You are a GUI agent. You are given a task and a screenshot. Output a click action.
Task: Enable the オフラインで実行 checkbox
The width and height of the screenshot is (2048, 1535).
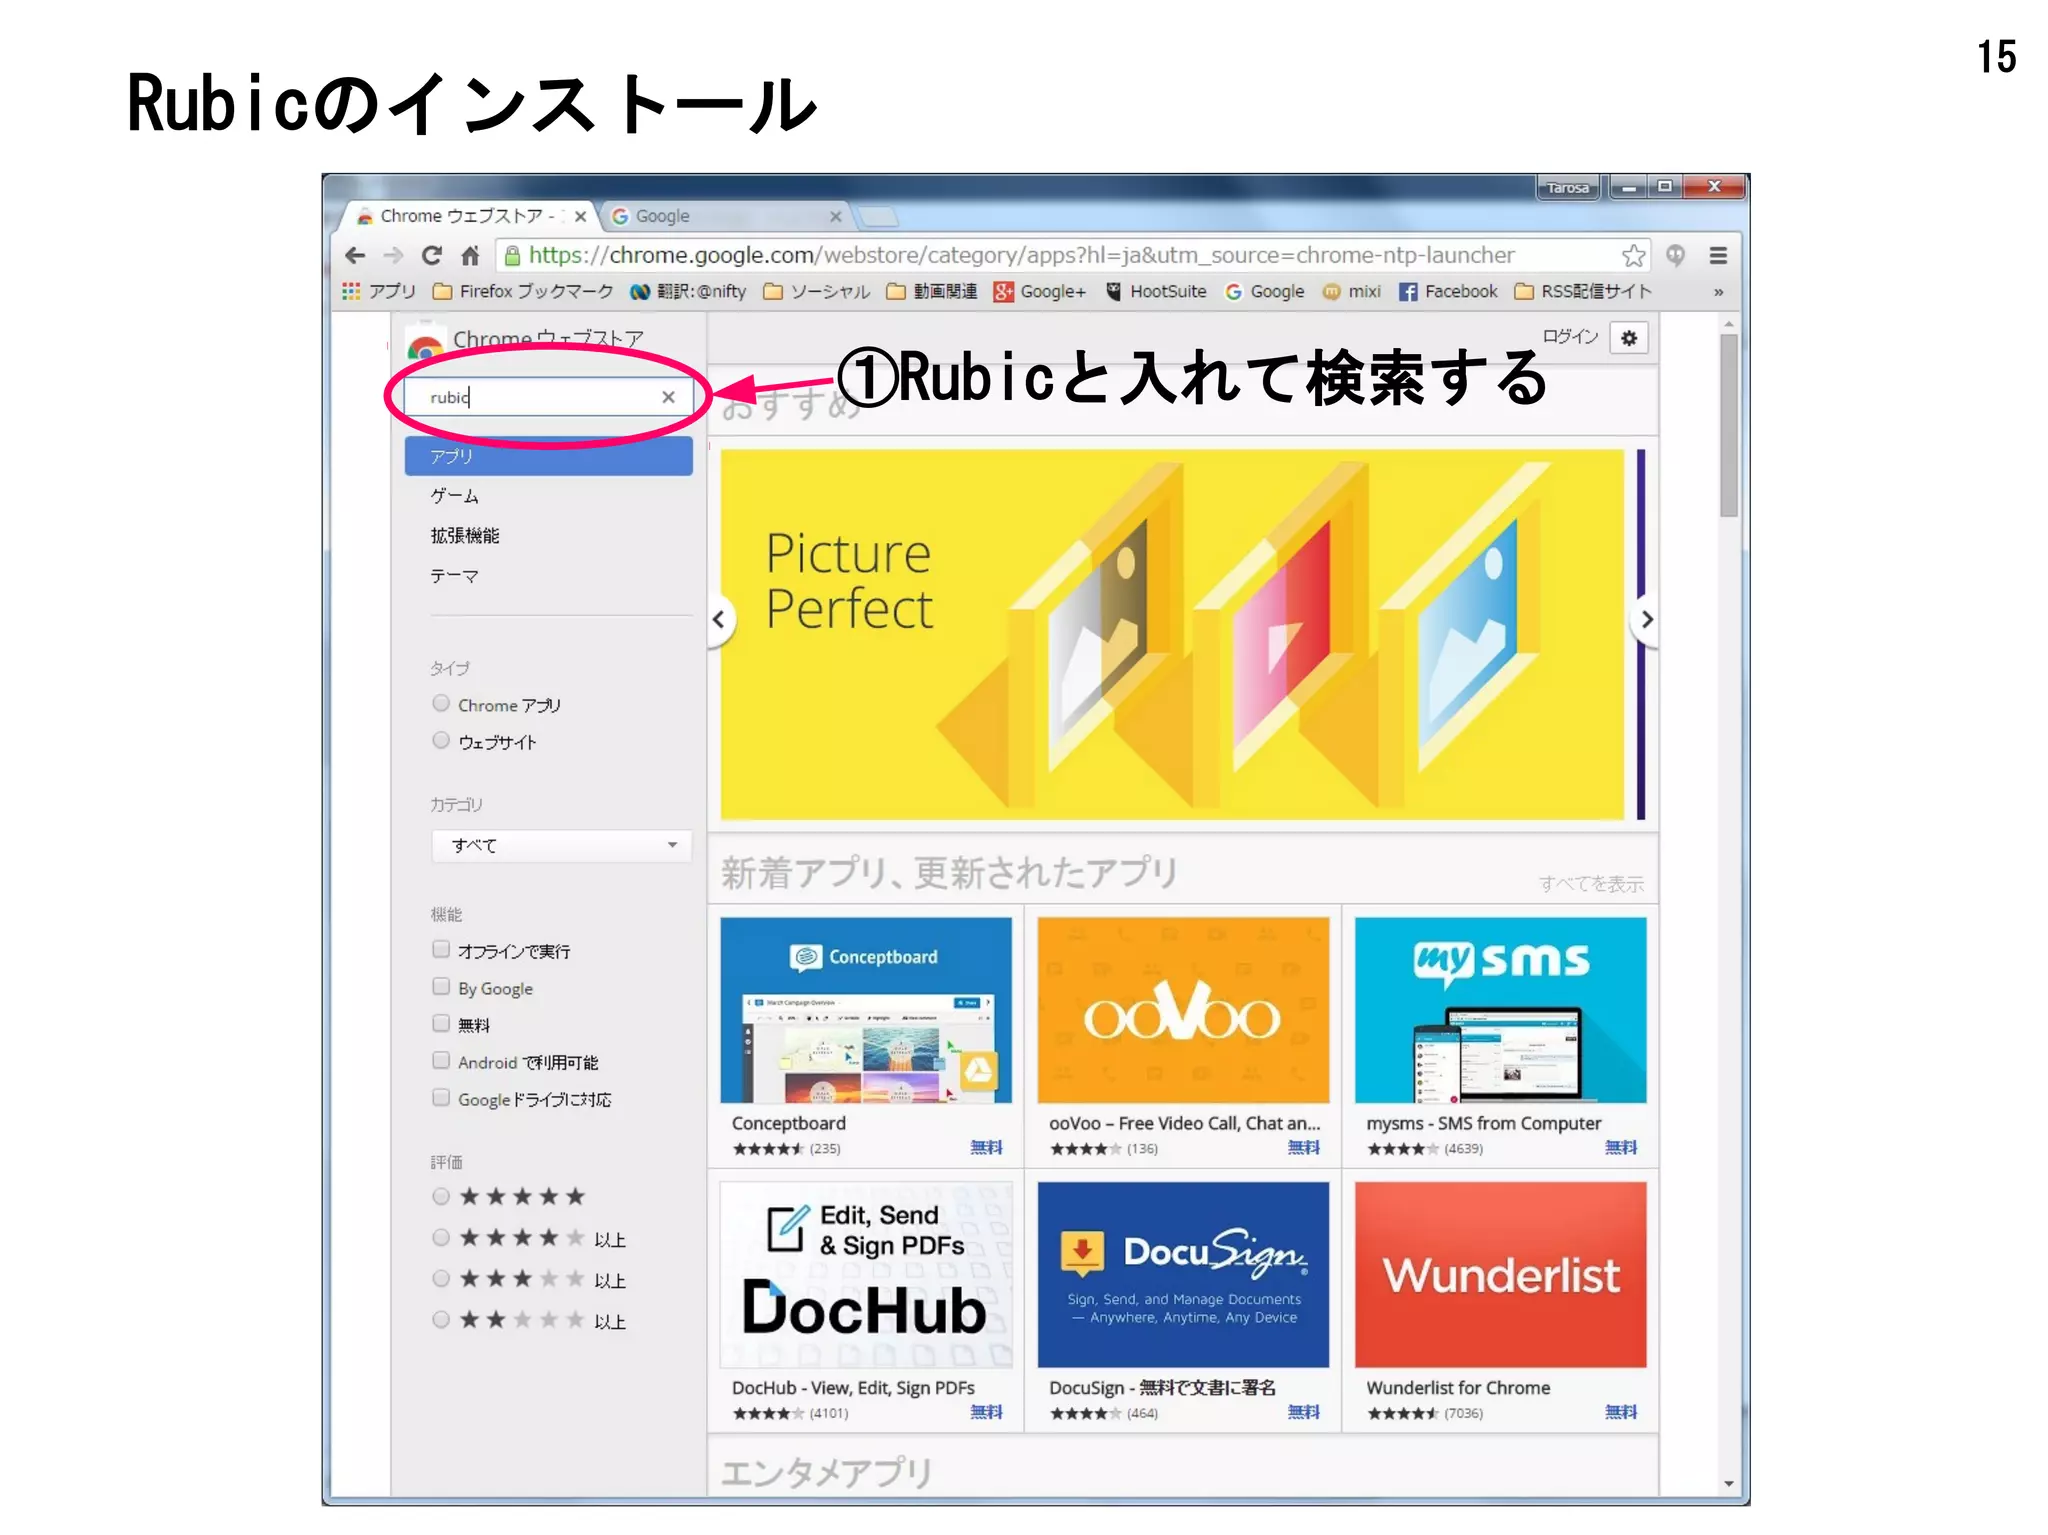point(441,949)
